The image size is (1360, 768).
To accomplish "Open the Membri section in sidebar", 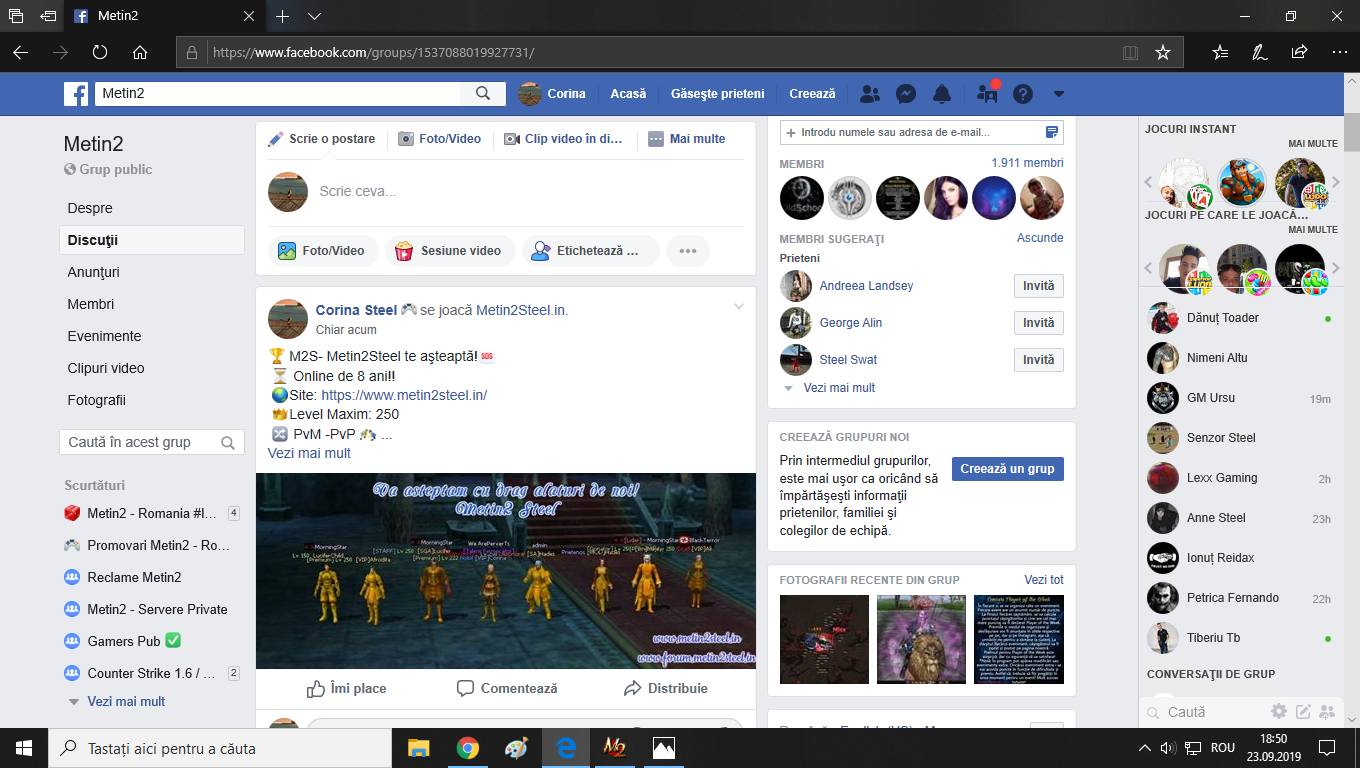I will tap(91, 304).
